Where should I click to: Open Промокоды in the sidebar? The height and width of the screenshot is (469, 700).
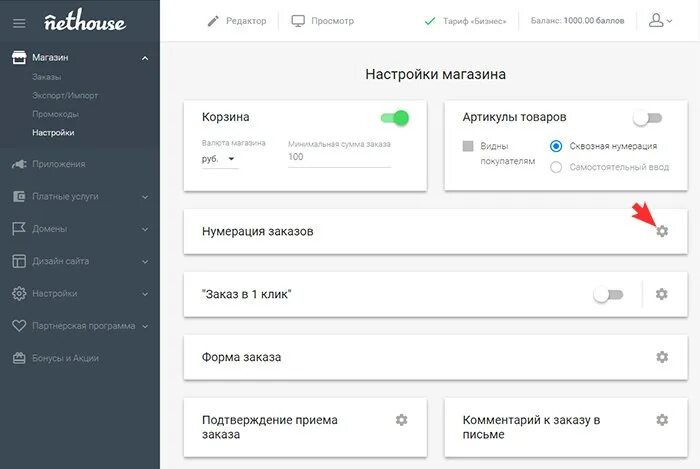(x=55, y=114)
